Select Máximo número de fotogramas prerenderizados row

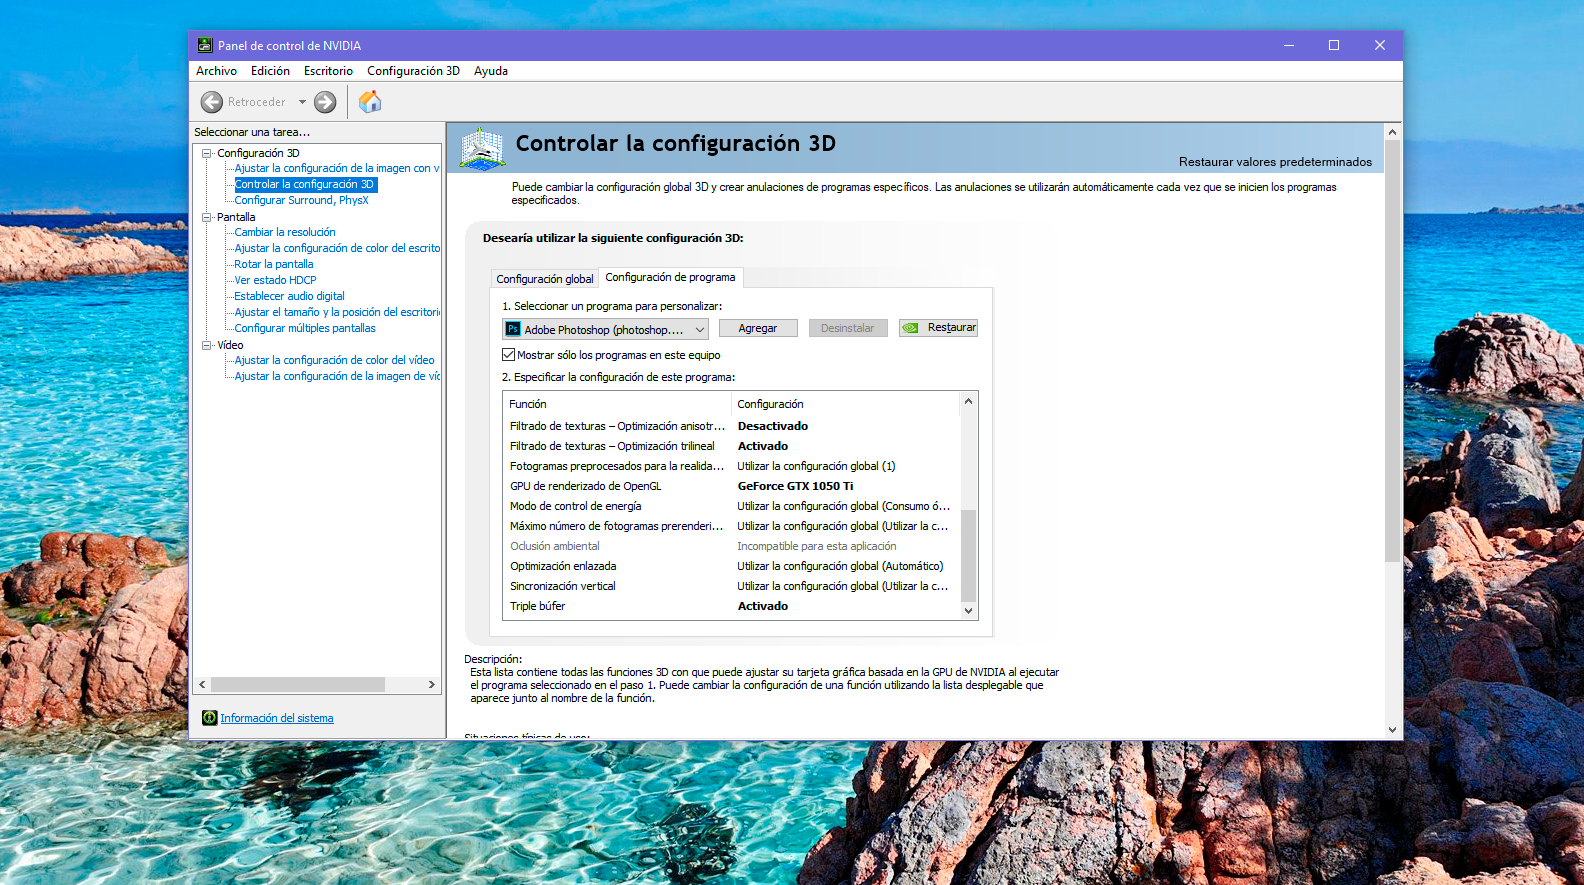coord(732,526)
